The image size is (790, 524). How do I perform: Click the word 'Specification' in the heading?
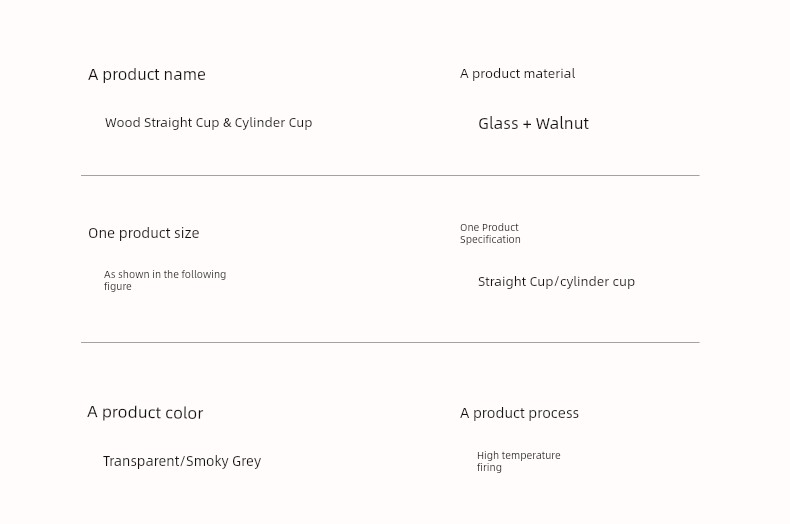pos(490,240)
